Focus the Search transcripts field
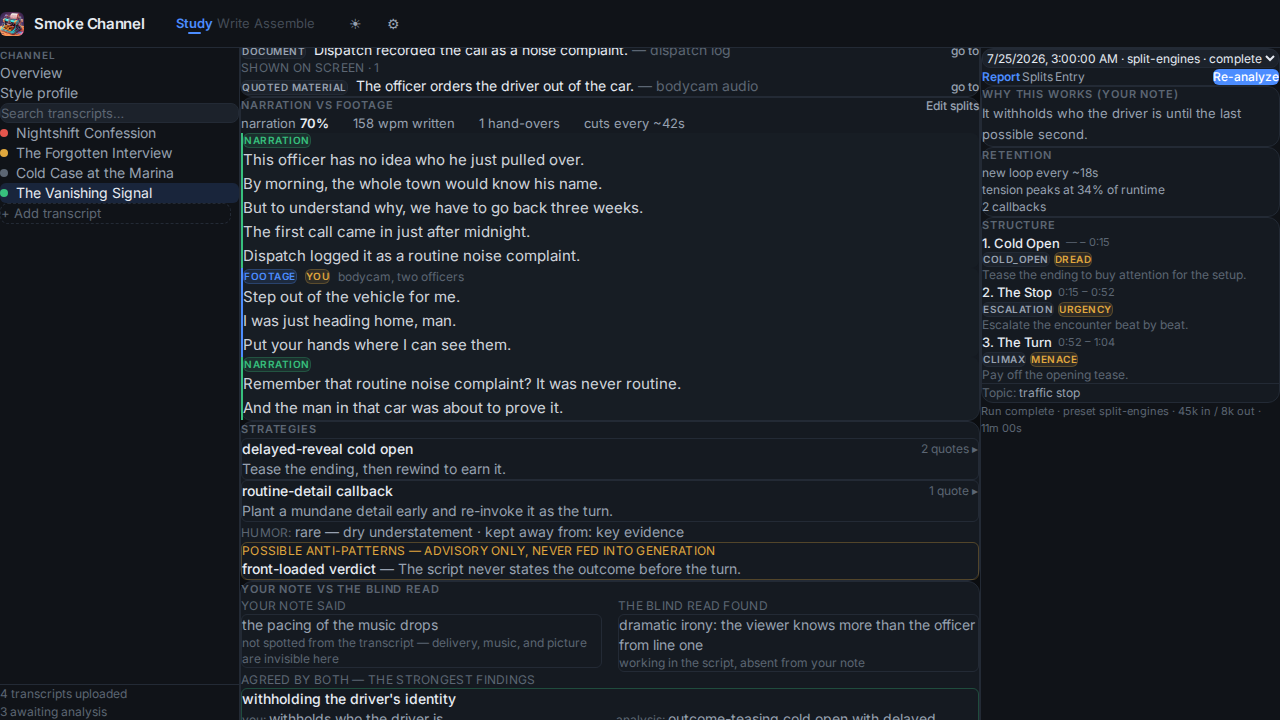 (x=119, y=113)
